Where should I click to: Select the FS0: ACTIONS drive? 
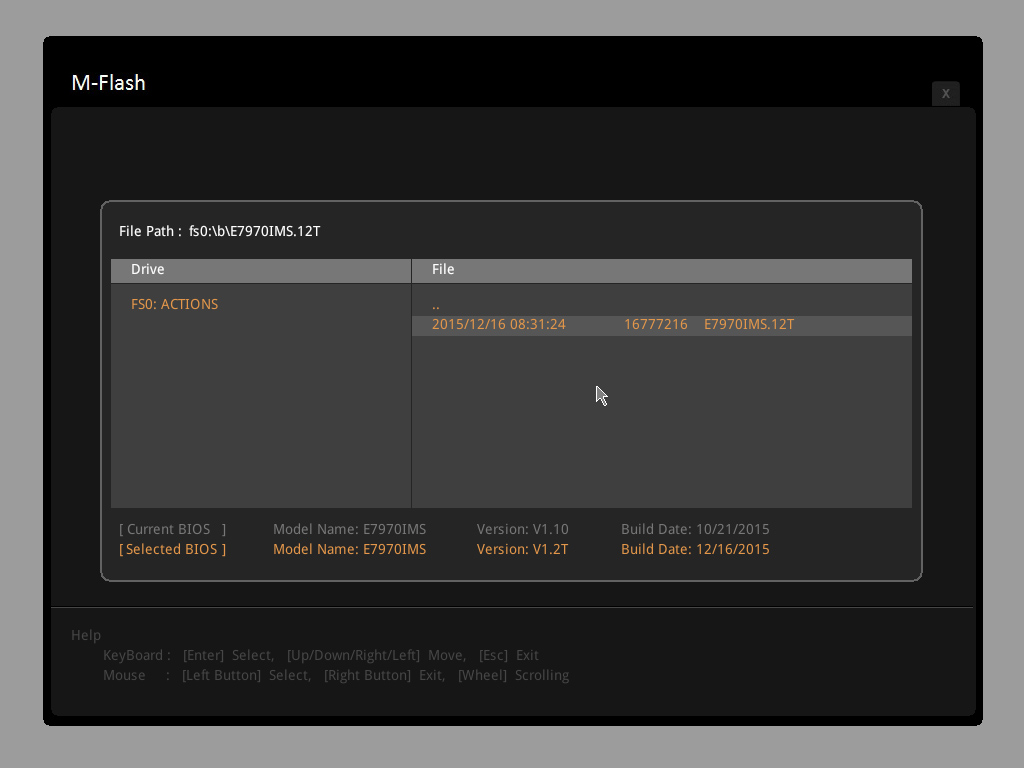[x=174, y=304]
